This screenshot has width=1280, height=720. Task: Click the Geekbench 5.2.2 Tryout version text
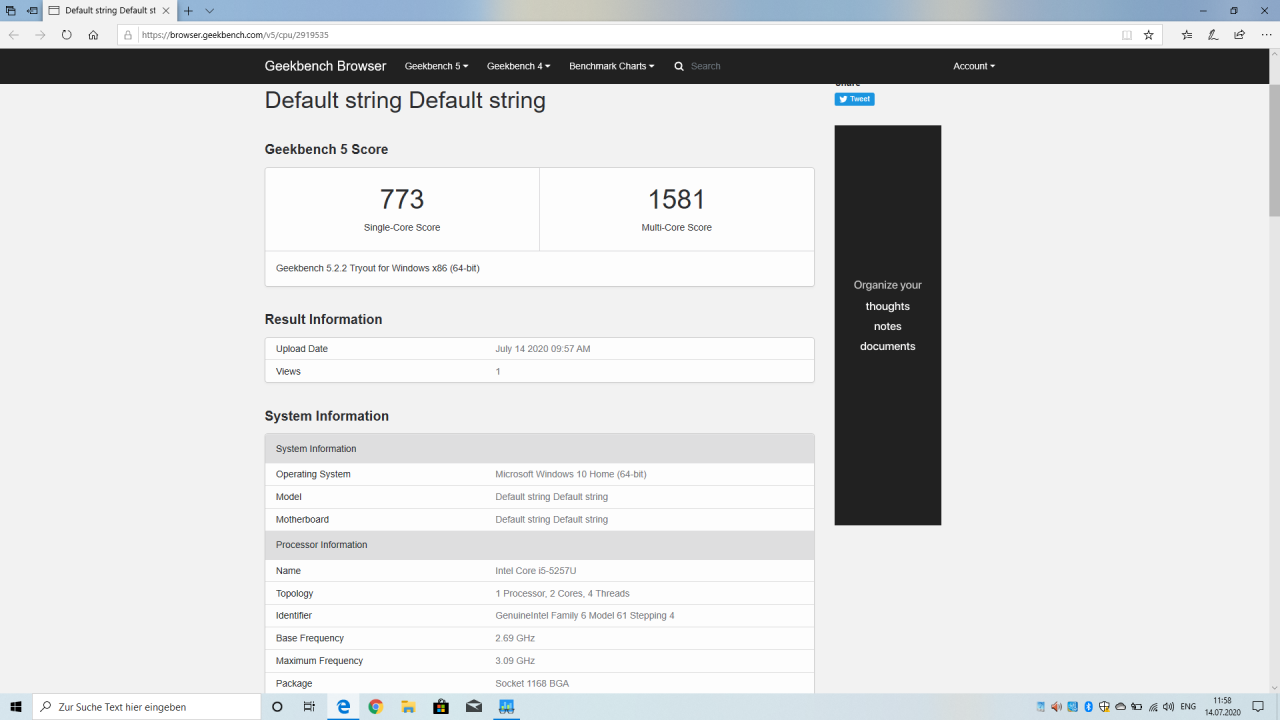coord(378,268)
